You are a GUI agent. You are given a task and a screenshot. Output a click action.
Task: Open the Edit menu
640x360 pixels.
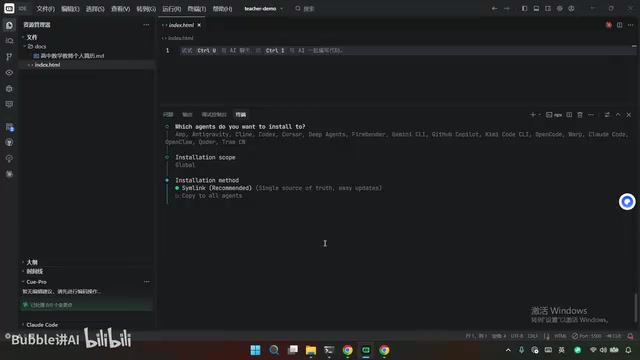coord(70,9)
